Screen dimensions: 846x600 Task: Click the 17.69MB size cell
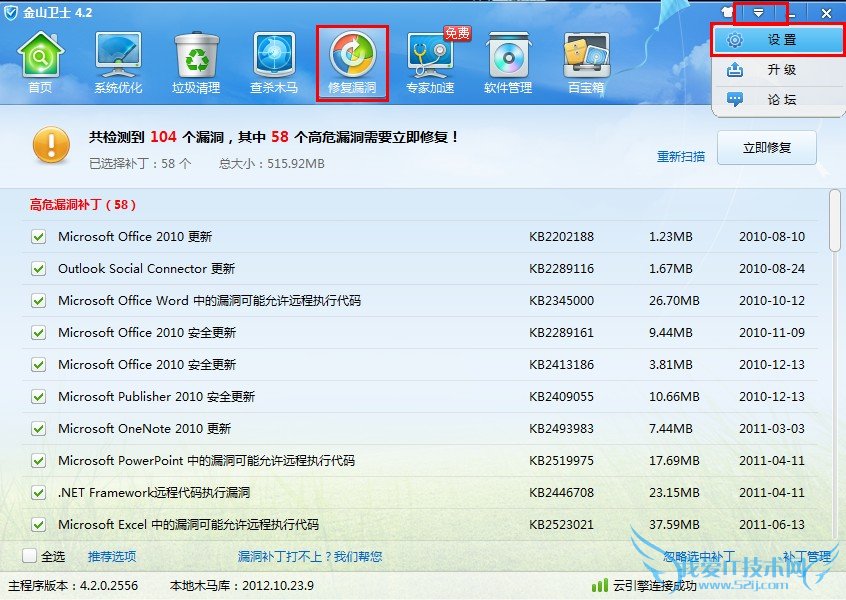tap(674, 460)
